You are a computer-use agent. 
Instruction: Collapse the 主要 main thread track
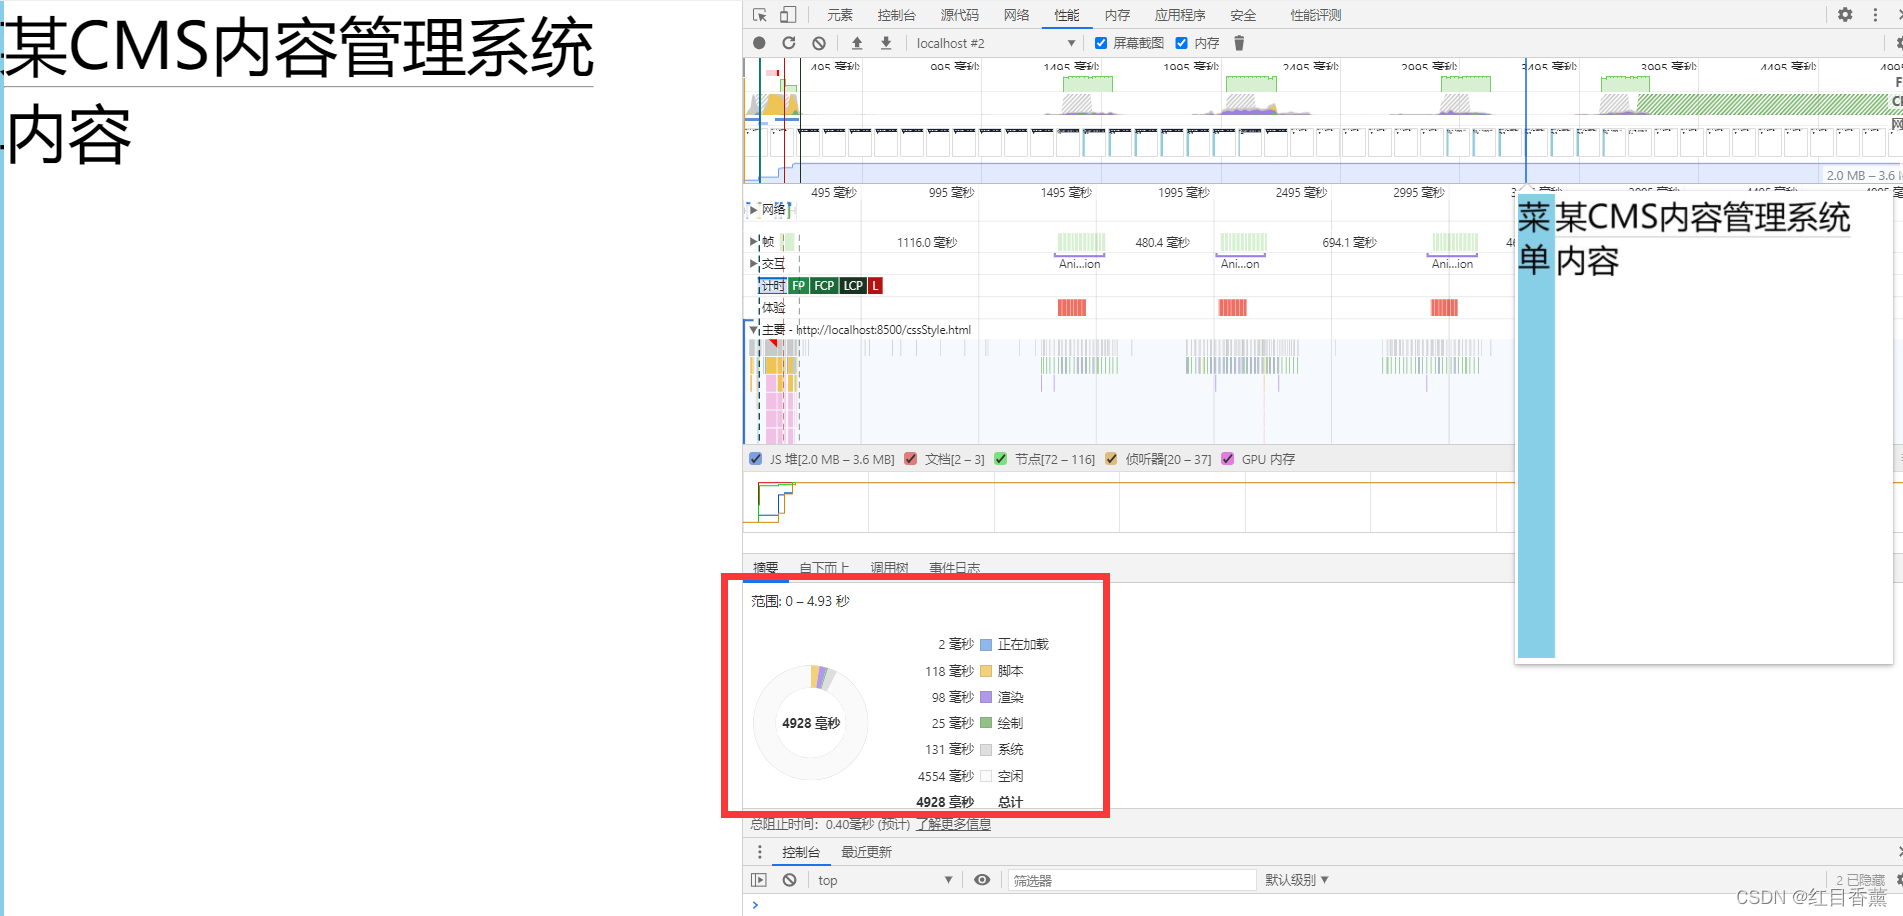pos(752,329)
